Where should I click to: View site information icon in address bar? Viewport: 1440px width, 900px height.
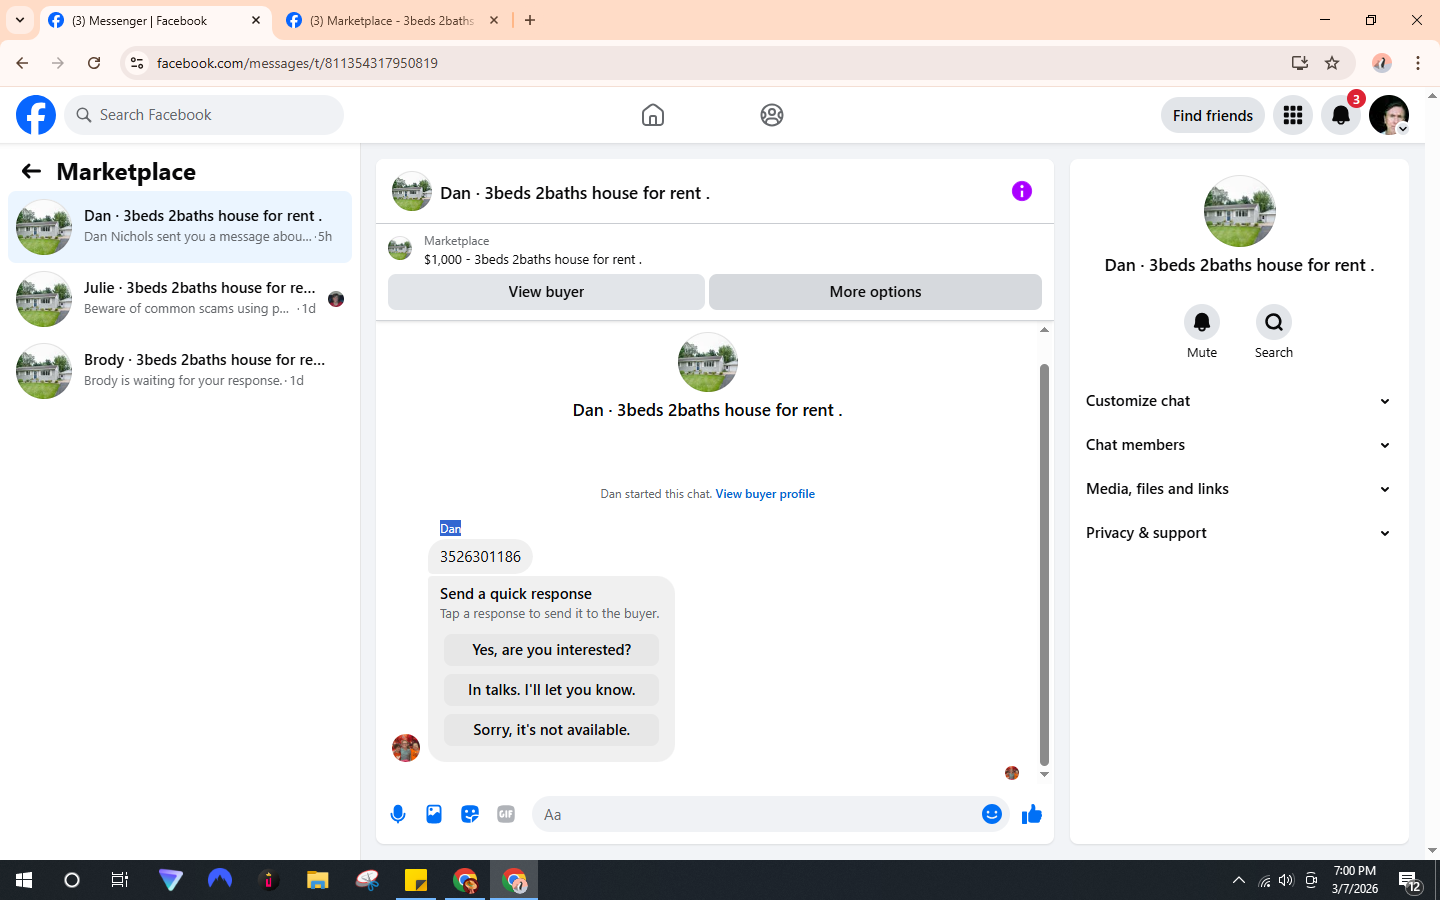point(137,63)
